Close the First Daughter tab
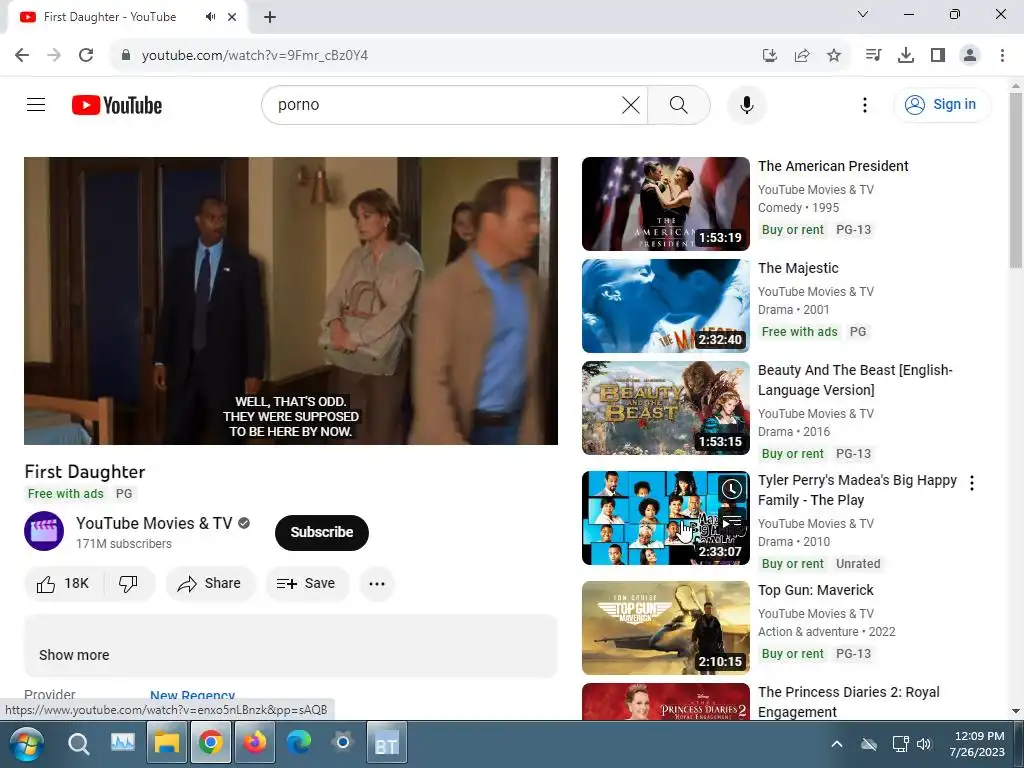Image resolution: width=1024 pixels, height=768 pixels. click(x=232, y=17)
